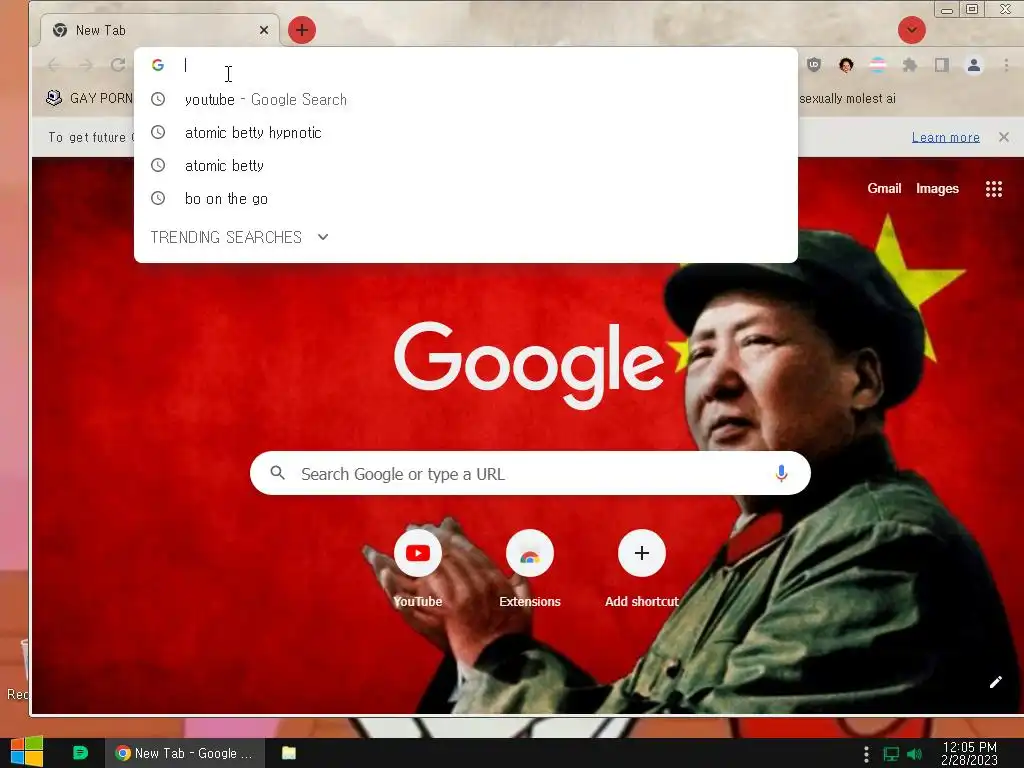Close the New Tab tab
Screen dimensions: 1024x768
[264, 30]
